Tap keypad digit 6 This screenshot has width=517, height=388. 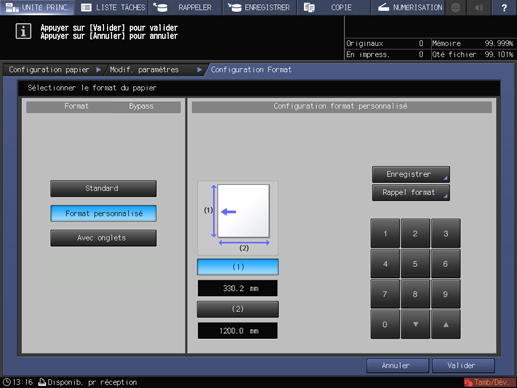click(446, 264)
